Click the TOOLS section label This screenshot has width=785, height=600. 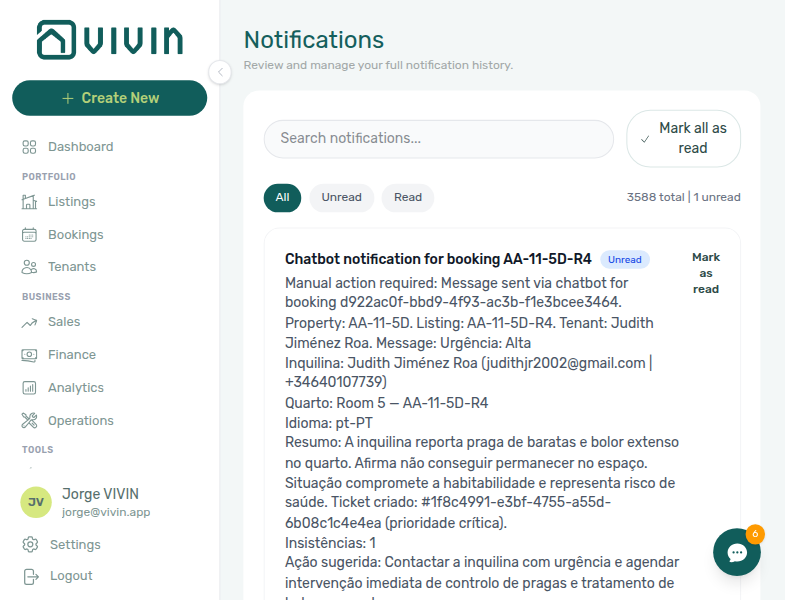(38, 450)
